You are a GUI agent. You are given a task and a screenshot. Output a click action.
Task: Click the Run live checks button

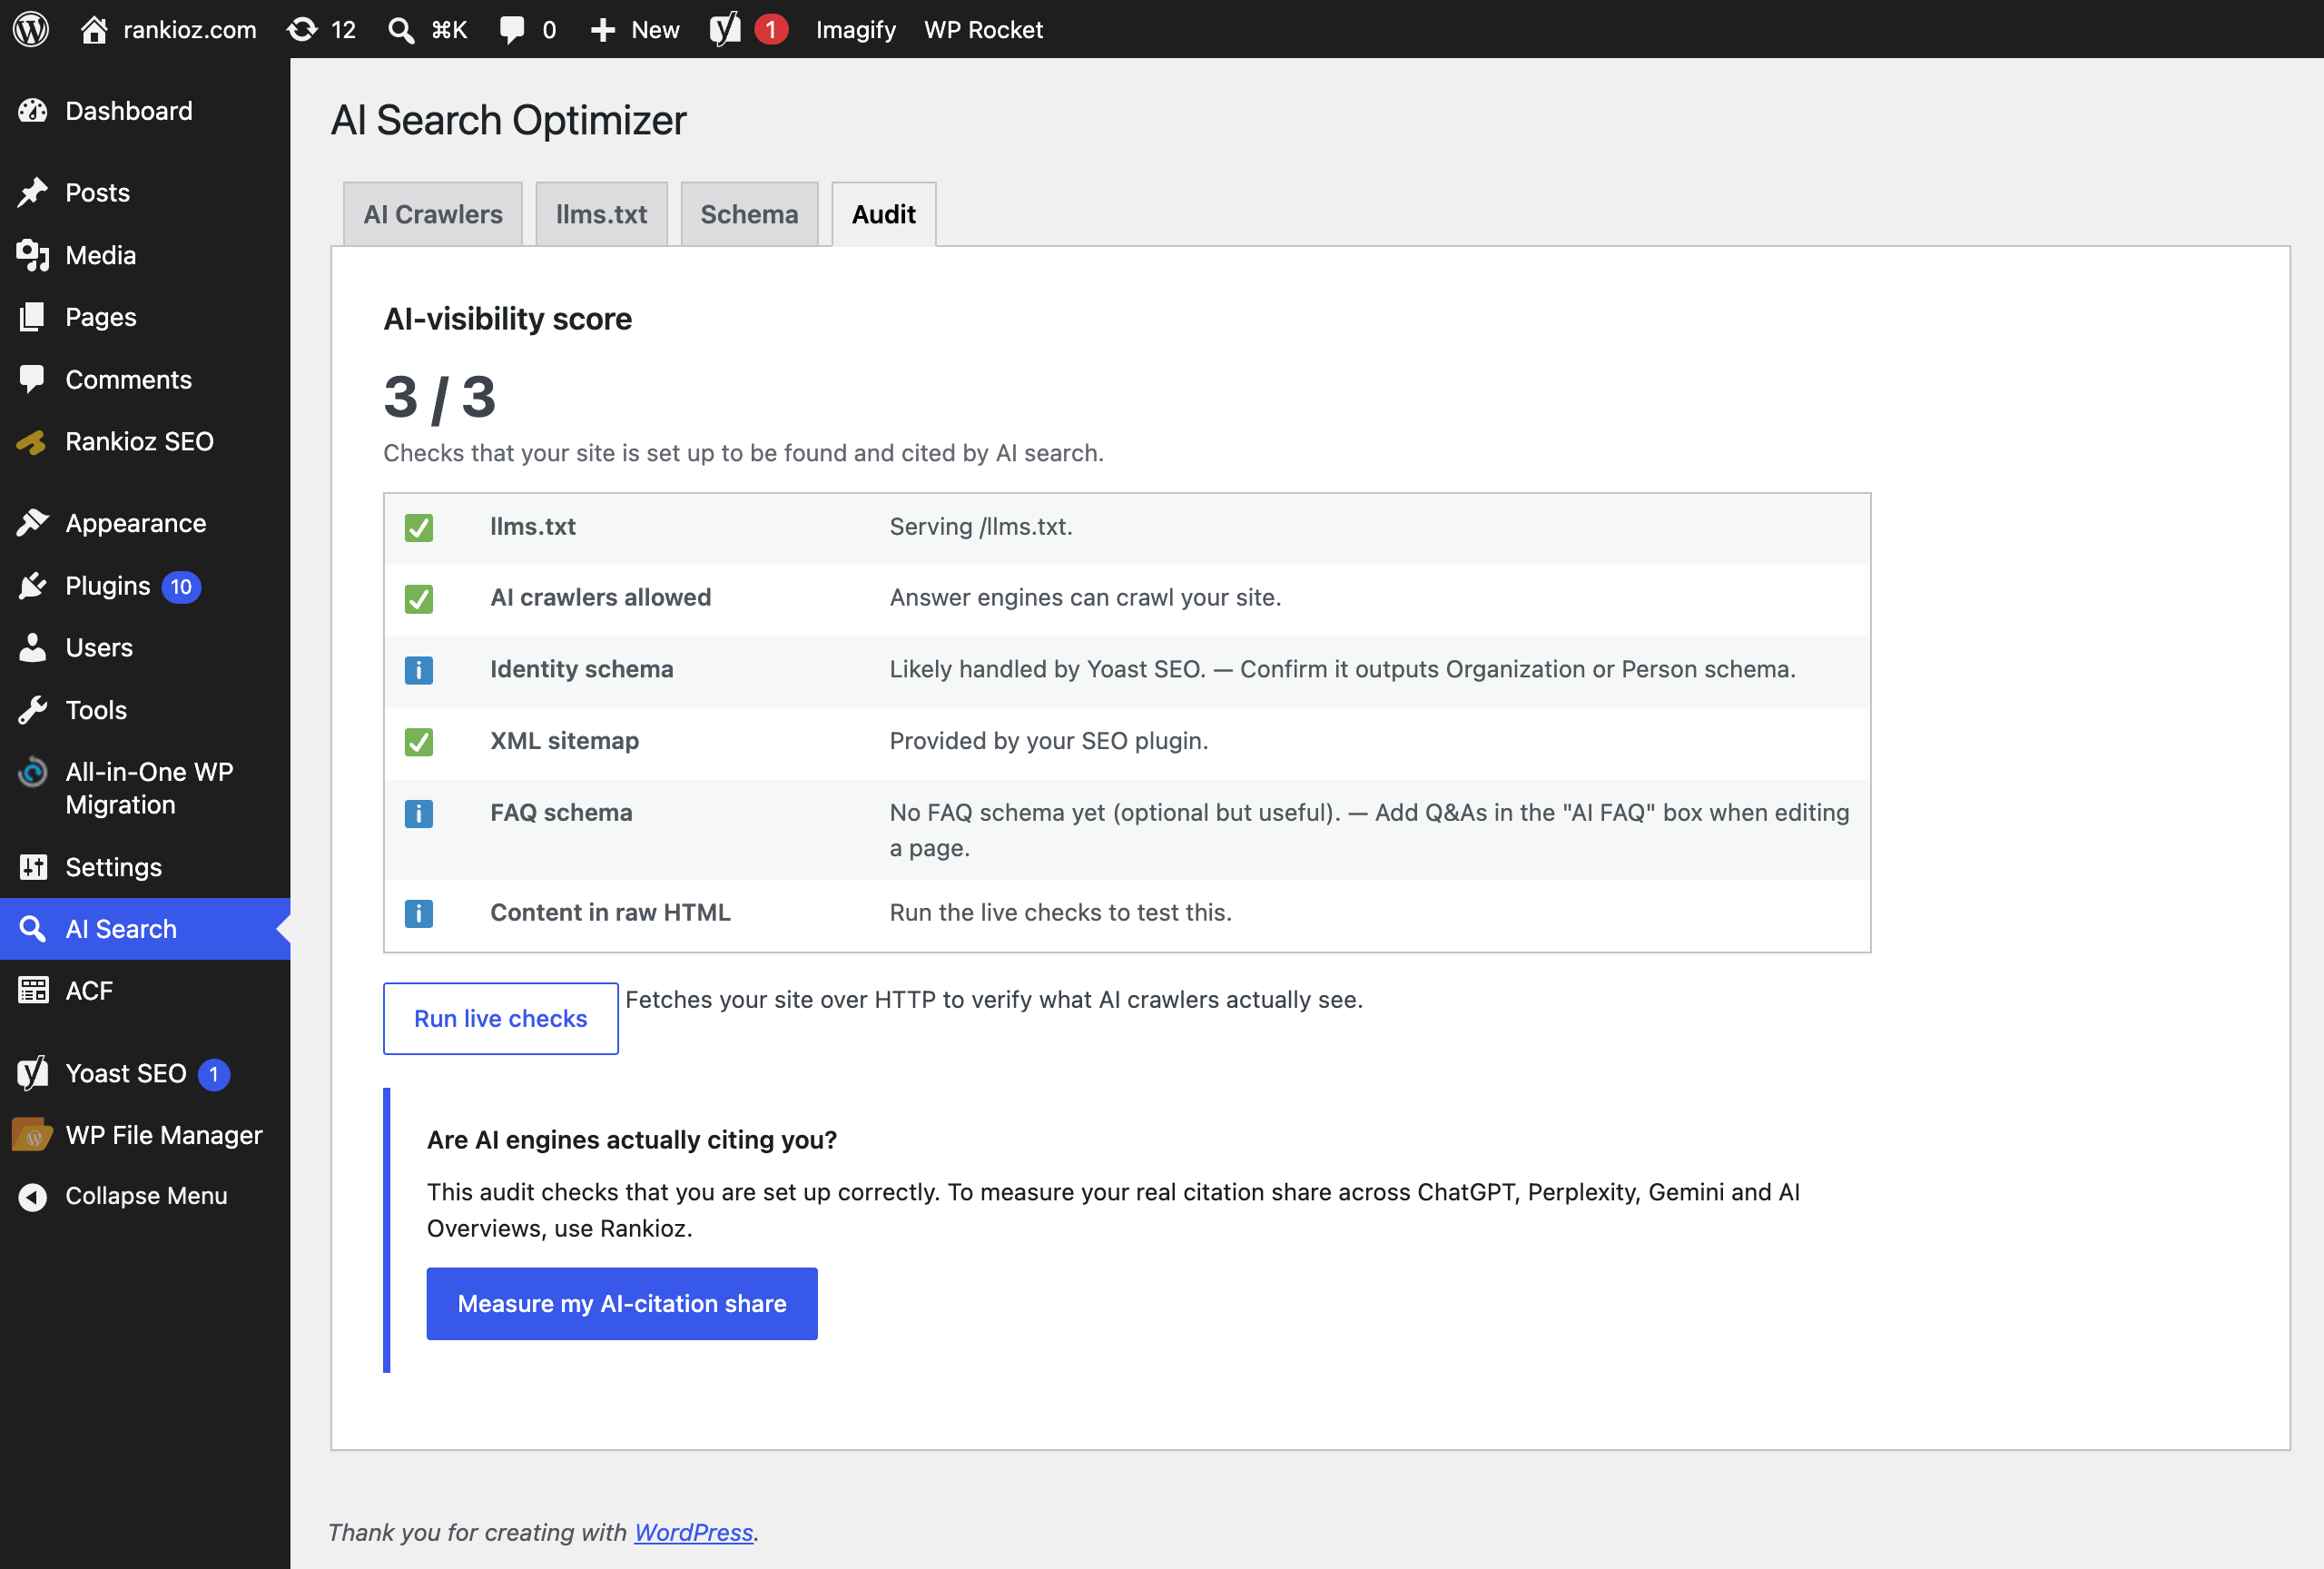pyautogui.click(x=501, y=1018)
